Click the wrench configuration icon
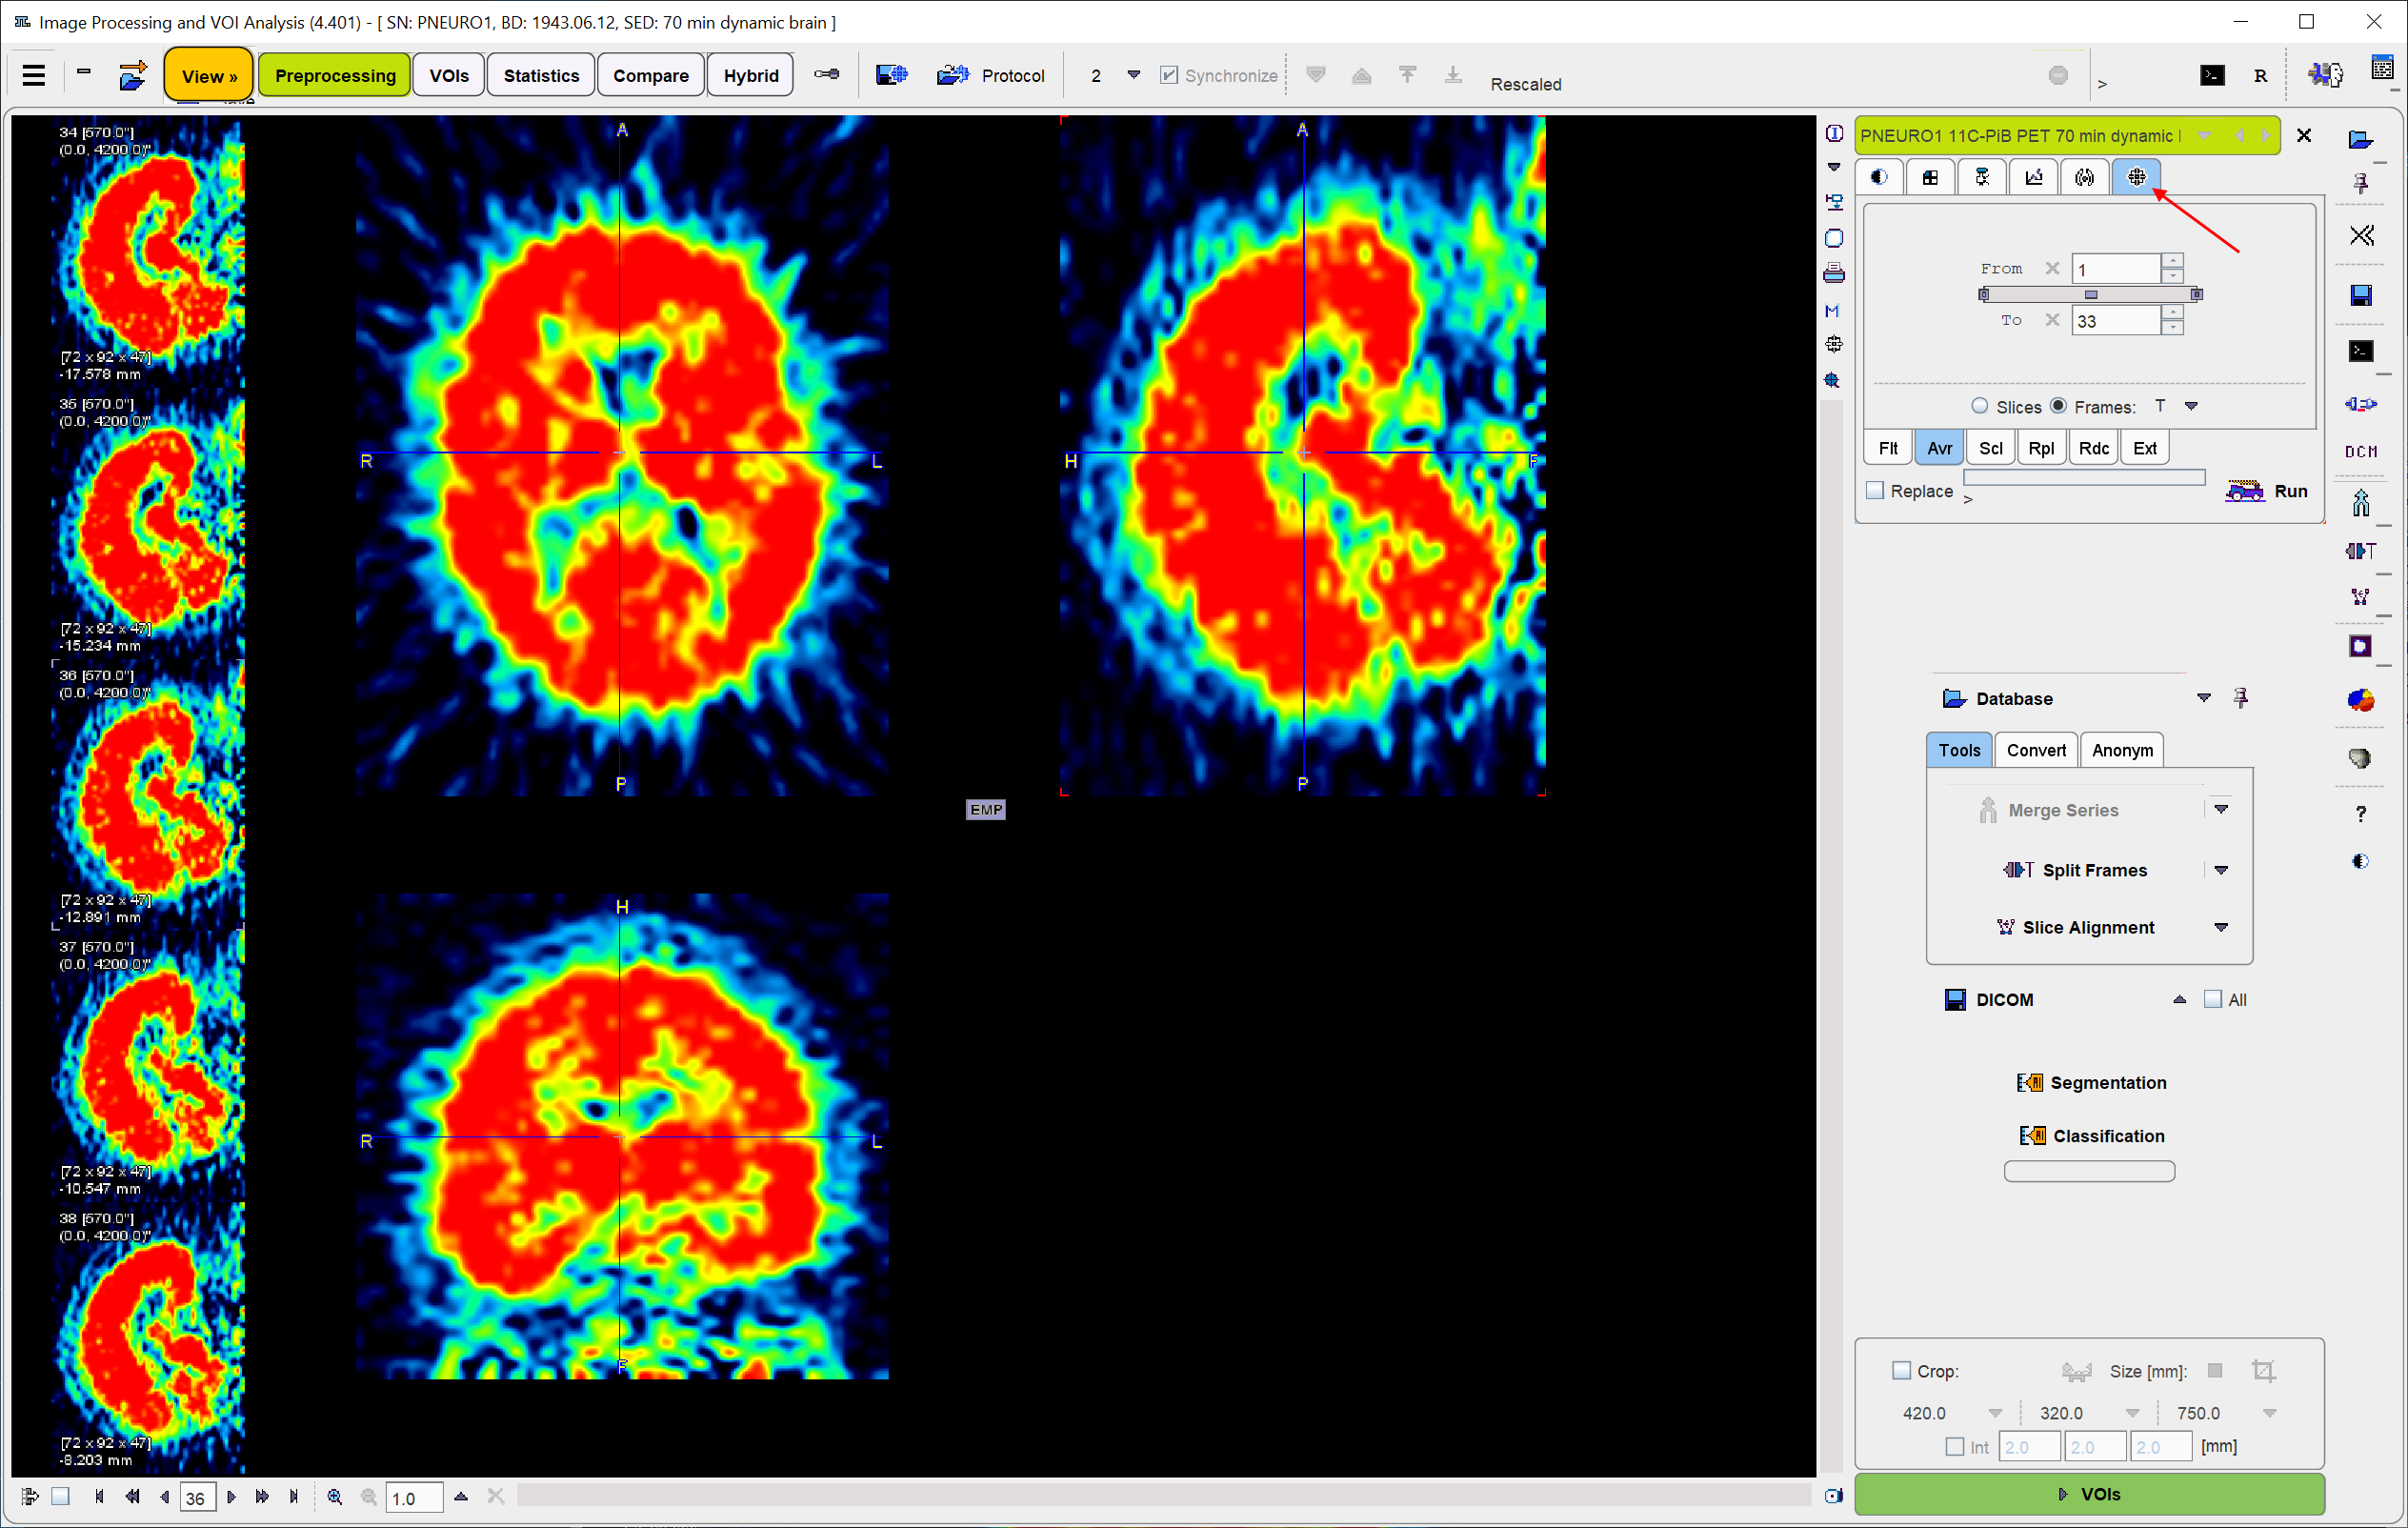The image size is (2408, 1528). (x=827, y=74)
